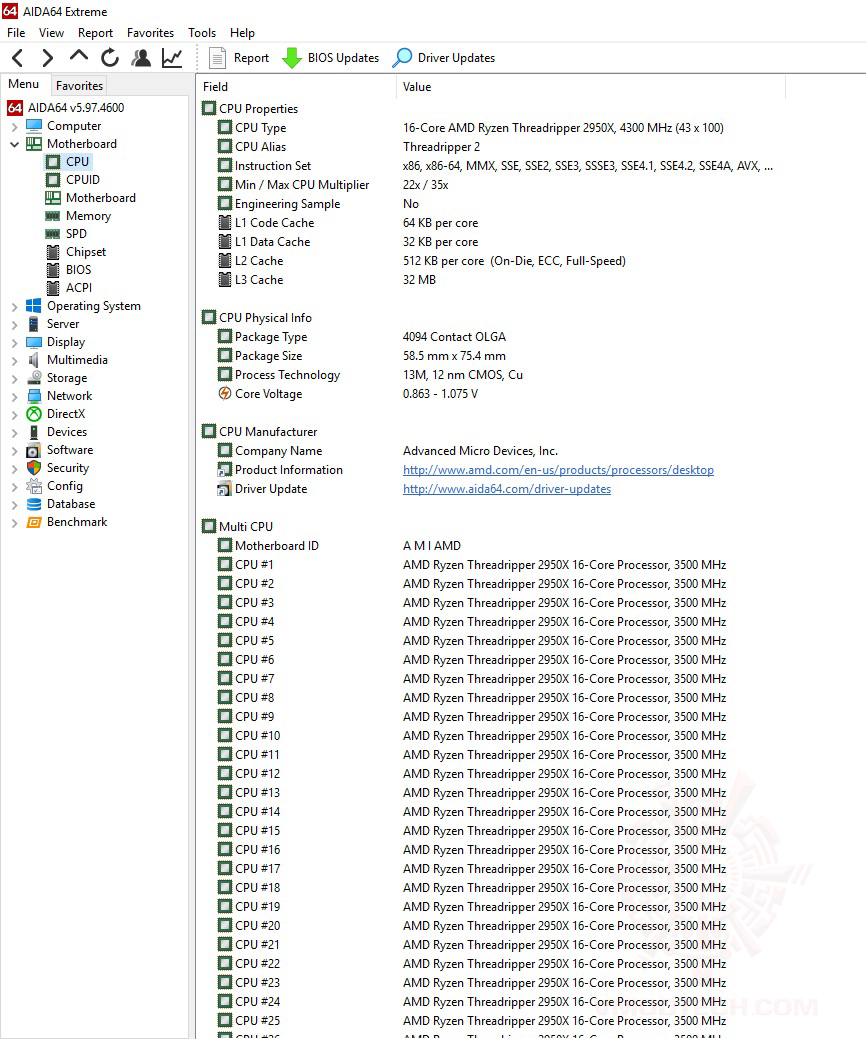866x1039 pixels.
Task: Expand the Software node
Action: click(15, 450)
